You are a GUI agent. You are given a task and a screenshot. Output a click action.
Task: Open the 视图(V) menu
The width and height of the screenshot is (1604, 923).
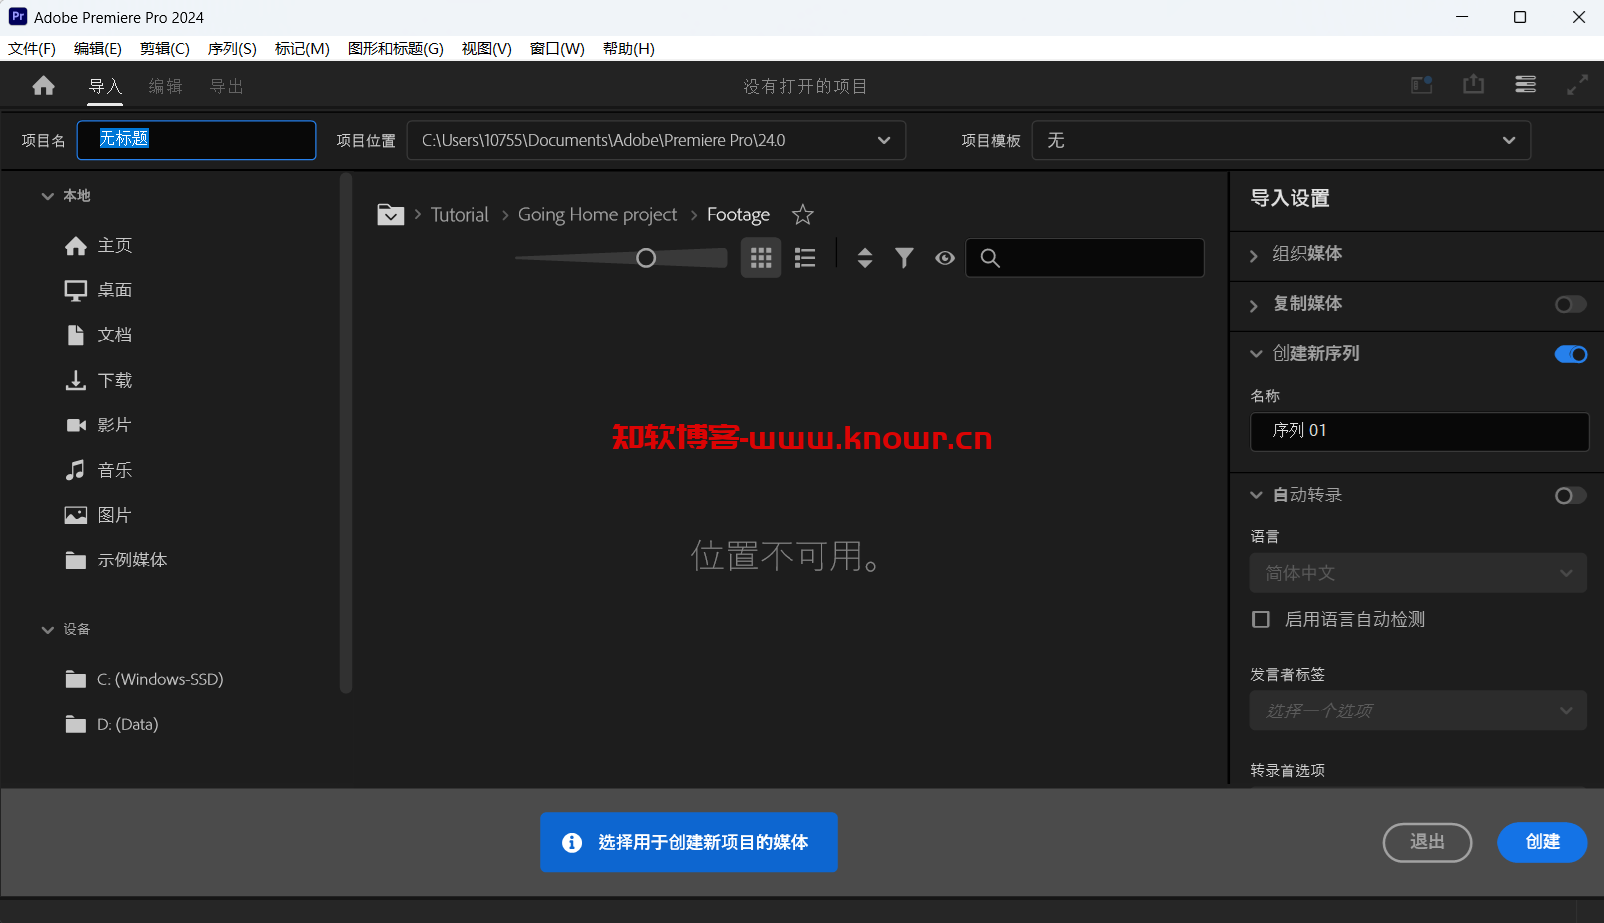click(x=487, y=49)
